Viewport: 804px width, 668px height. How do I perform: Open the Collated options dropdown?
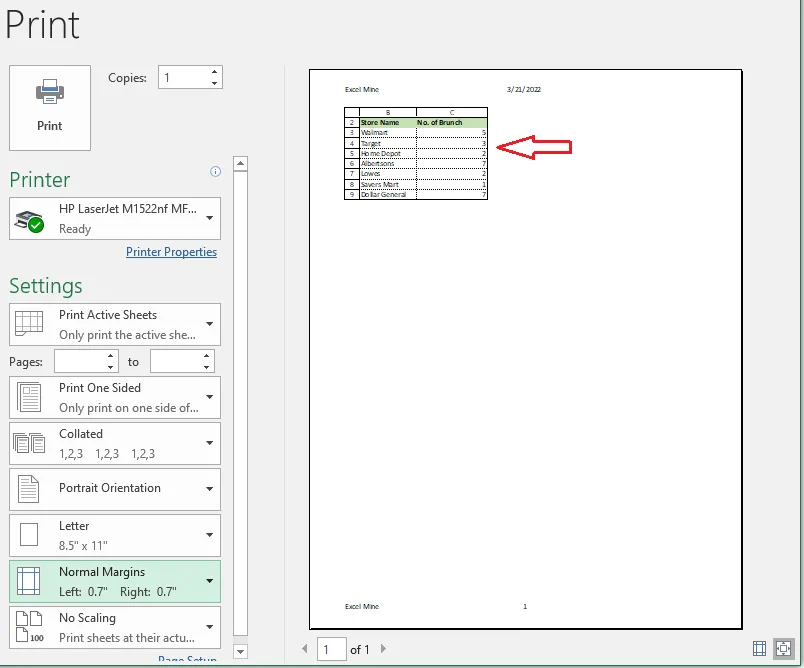115,443
